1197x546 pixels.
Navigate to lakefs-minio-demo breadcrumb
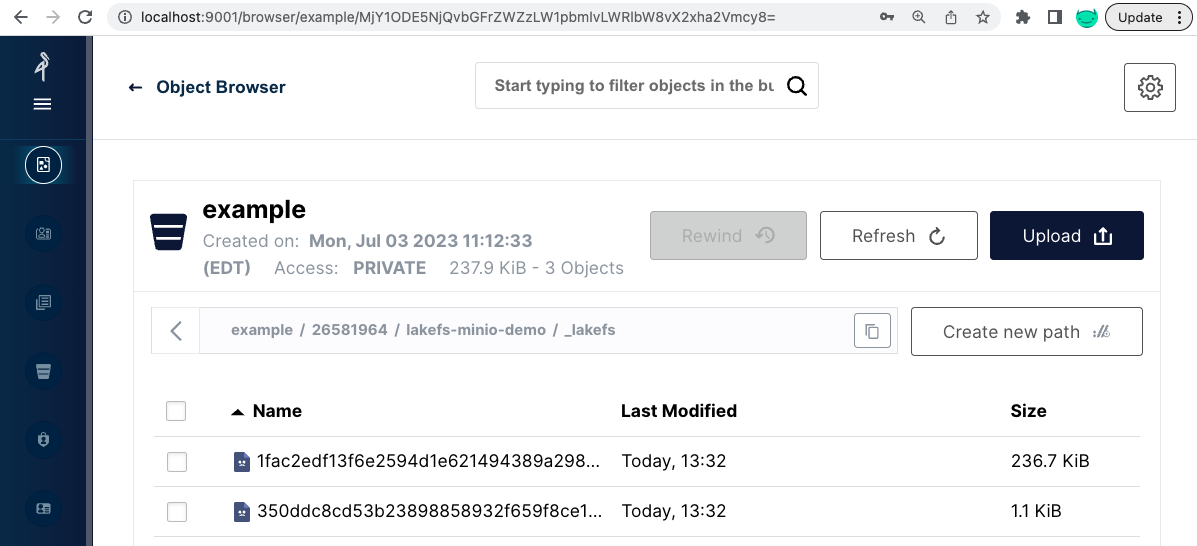476,330
